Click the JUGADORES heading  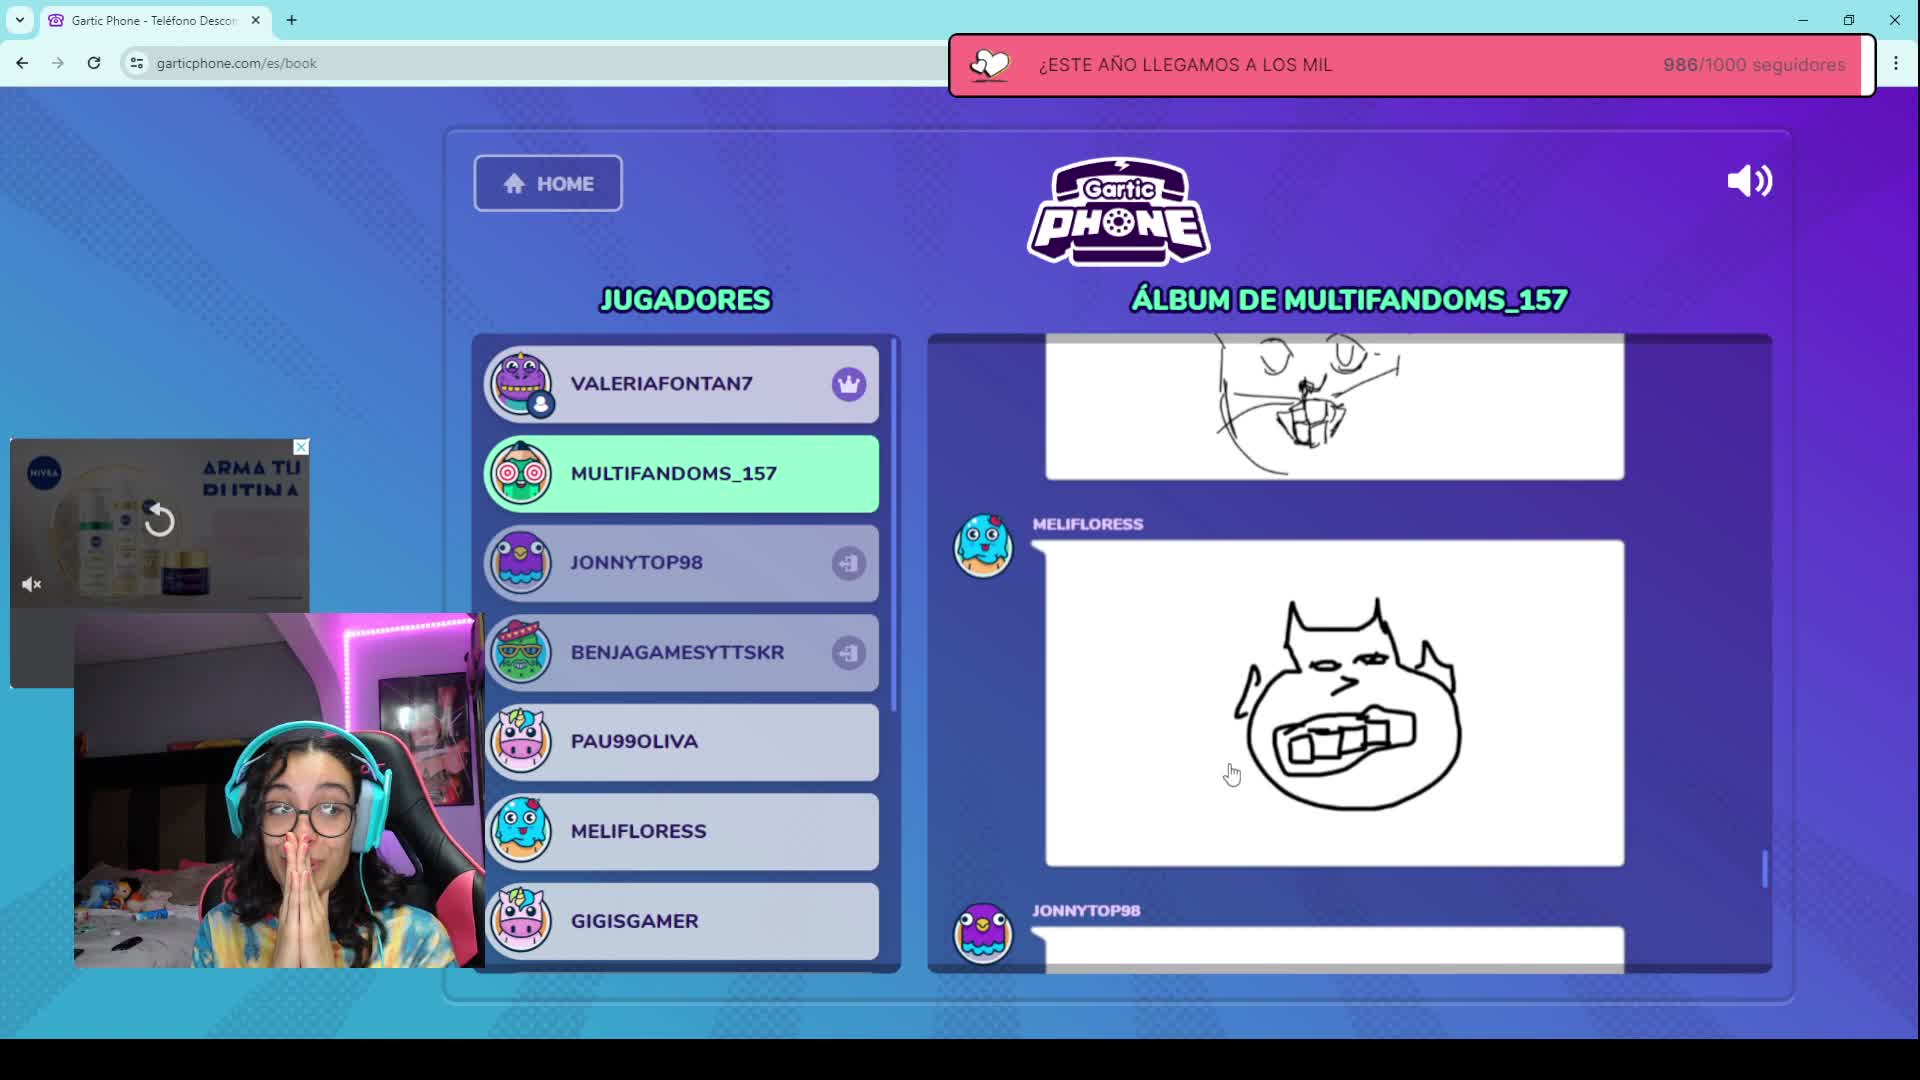[685, 300]
